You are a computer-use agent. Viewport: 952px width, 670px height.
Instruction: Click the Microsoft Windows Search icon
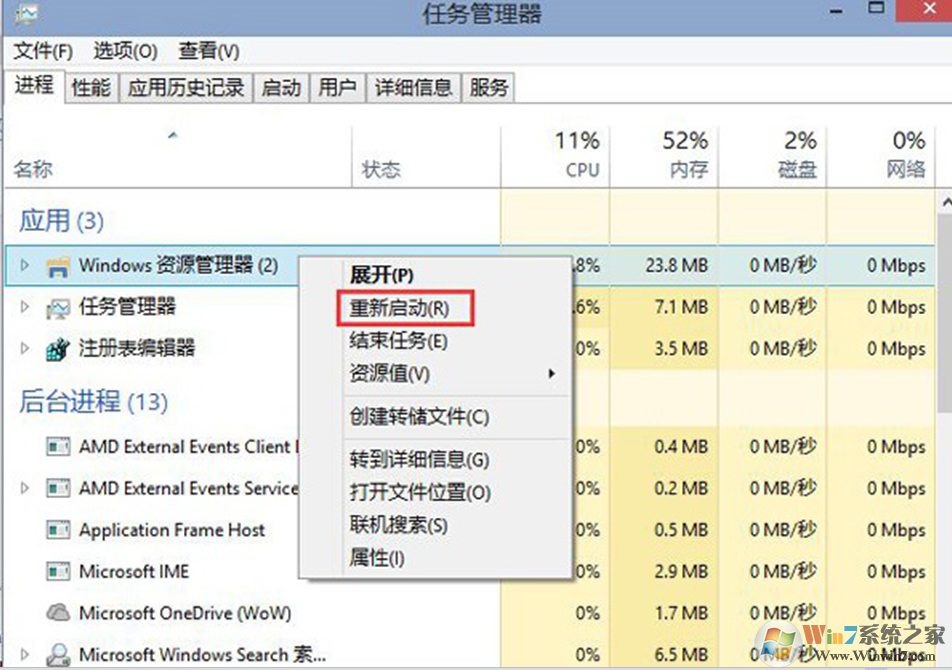click(x=58, y=655)
